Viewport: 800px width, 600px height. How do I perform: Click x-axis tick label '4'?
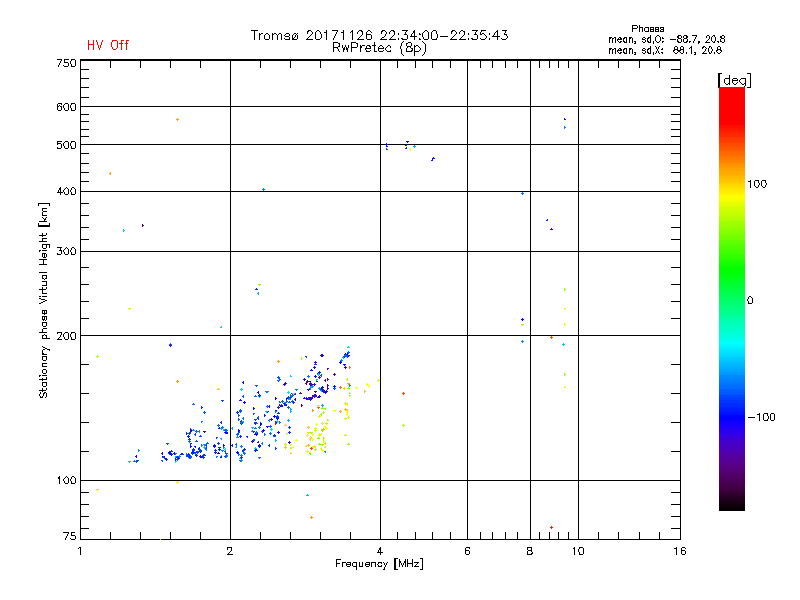[380, 551]
